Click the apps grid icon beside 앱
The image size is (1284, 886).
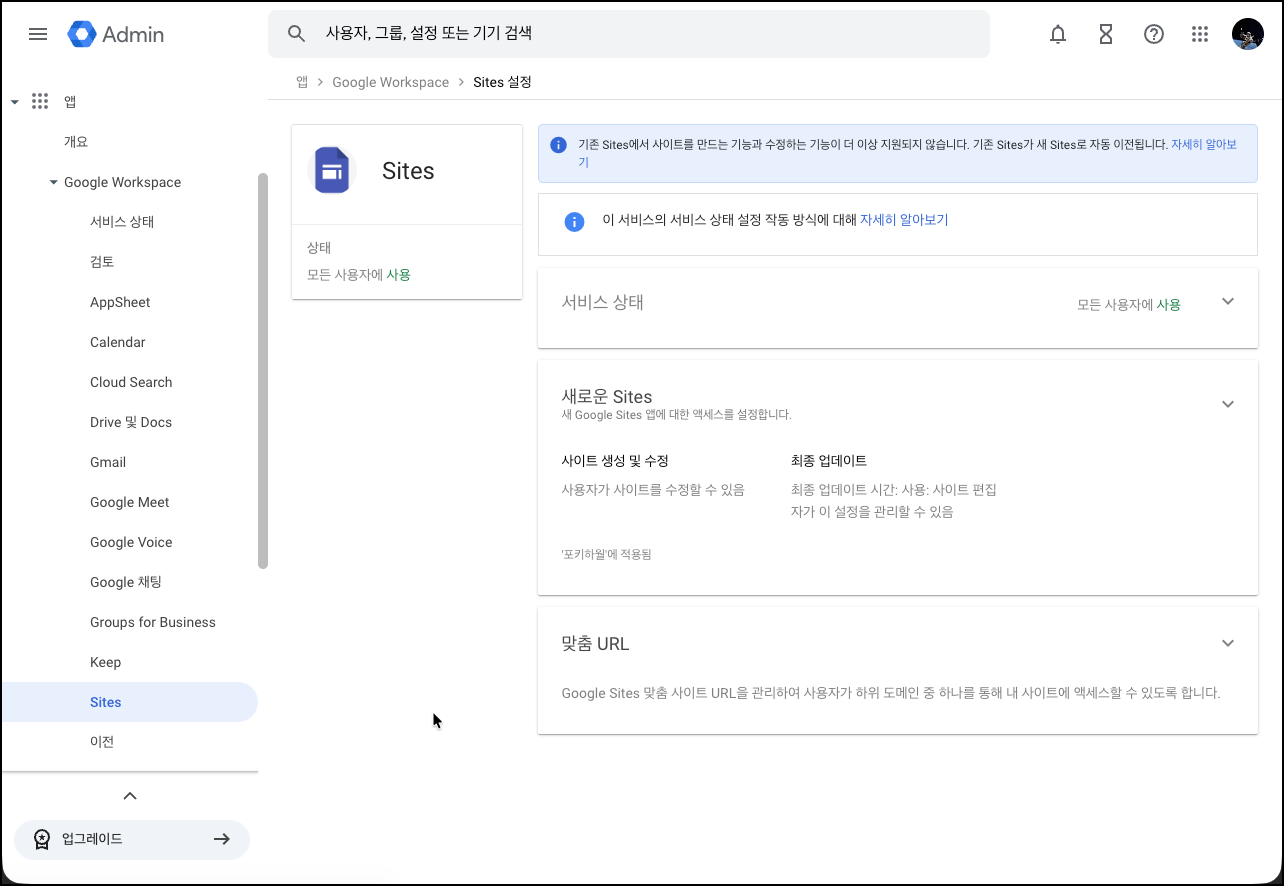40,101
